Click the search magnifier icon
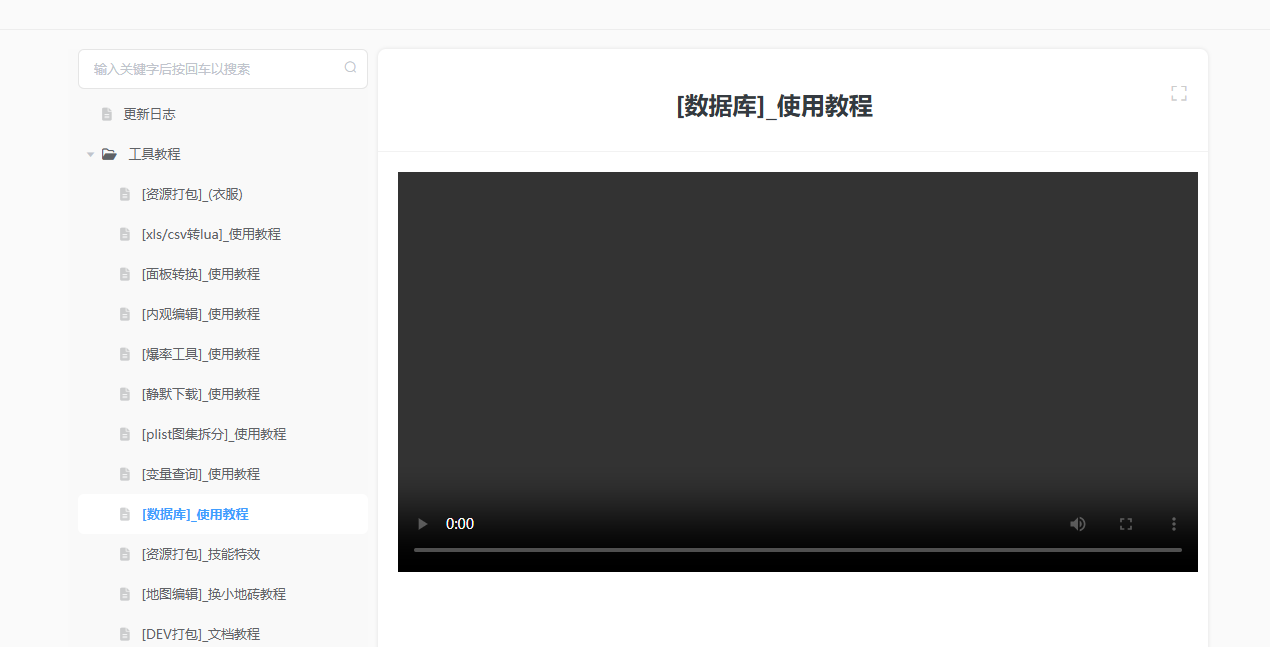The width and height of the screenshot is (1270, 647). pyautogui.click(x=350, y=68)
